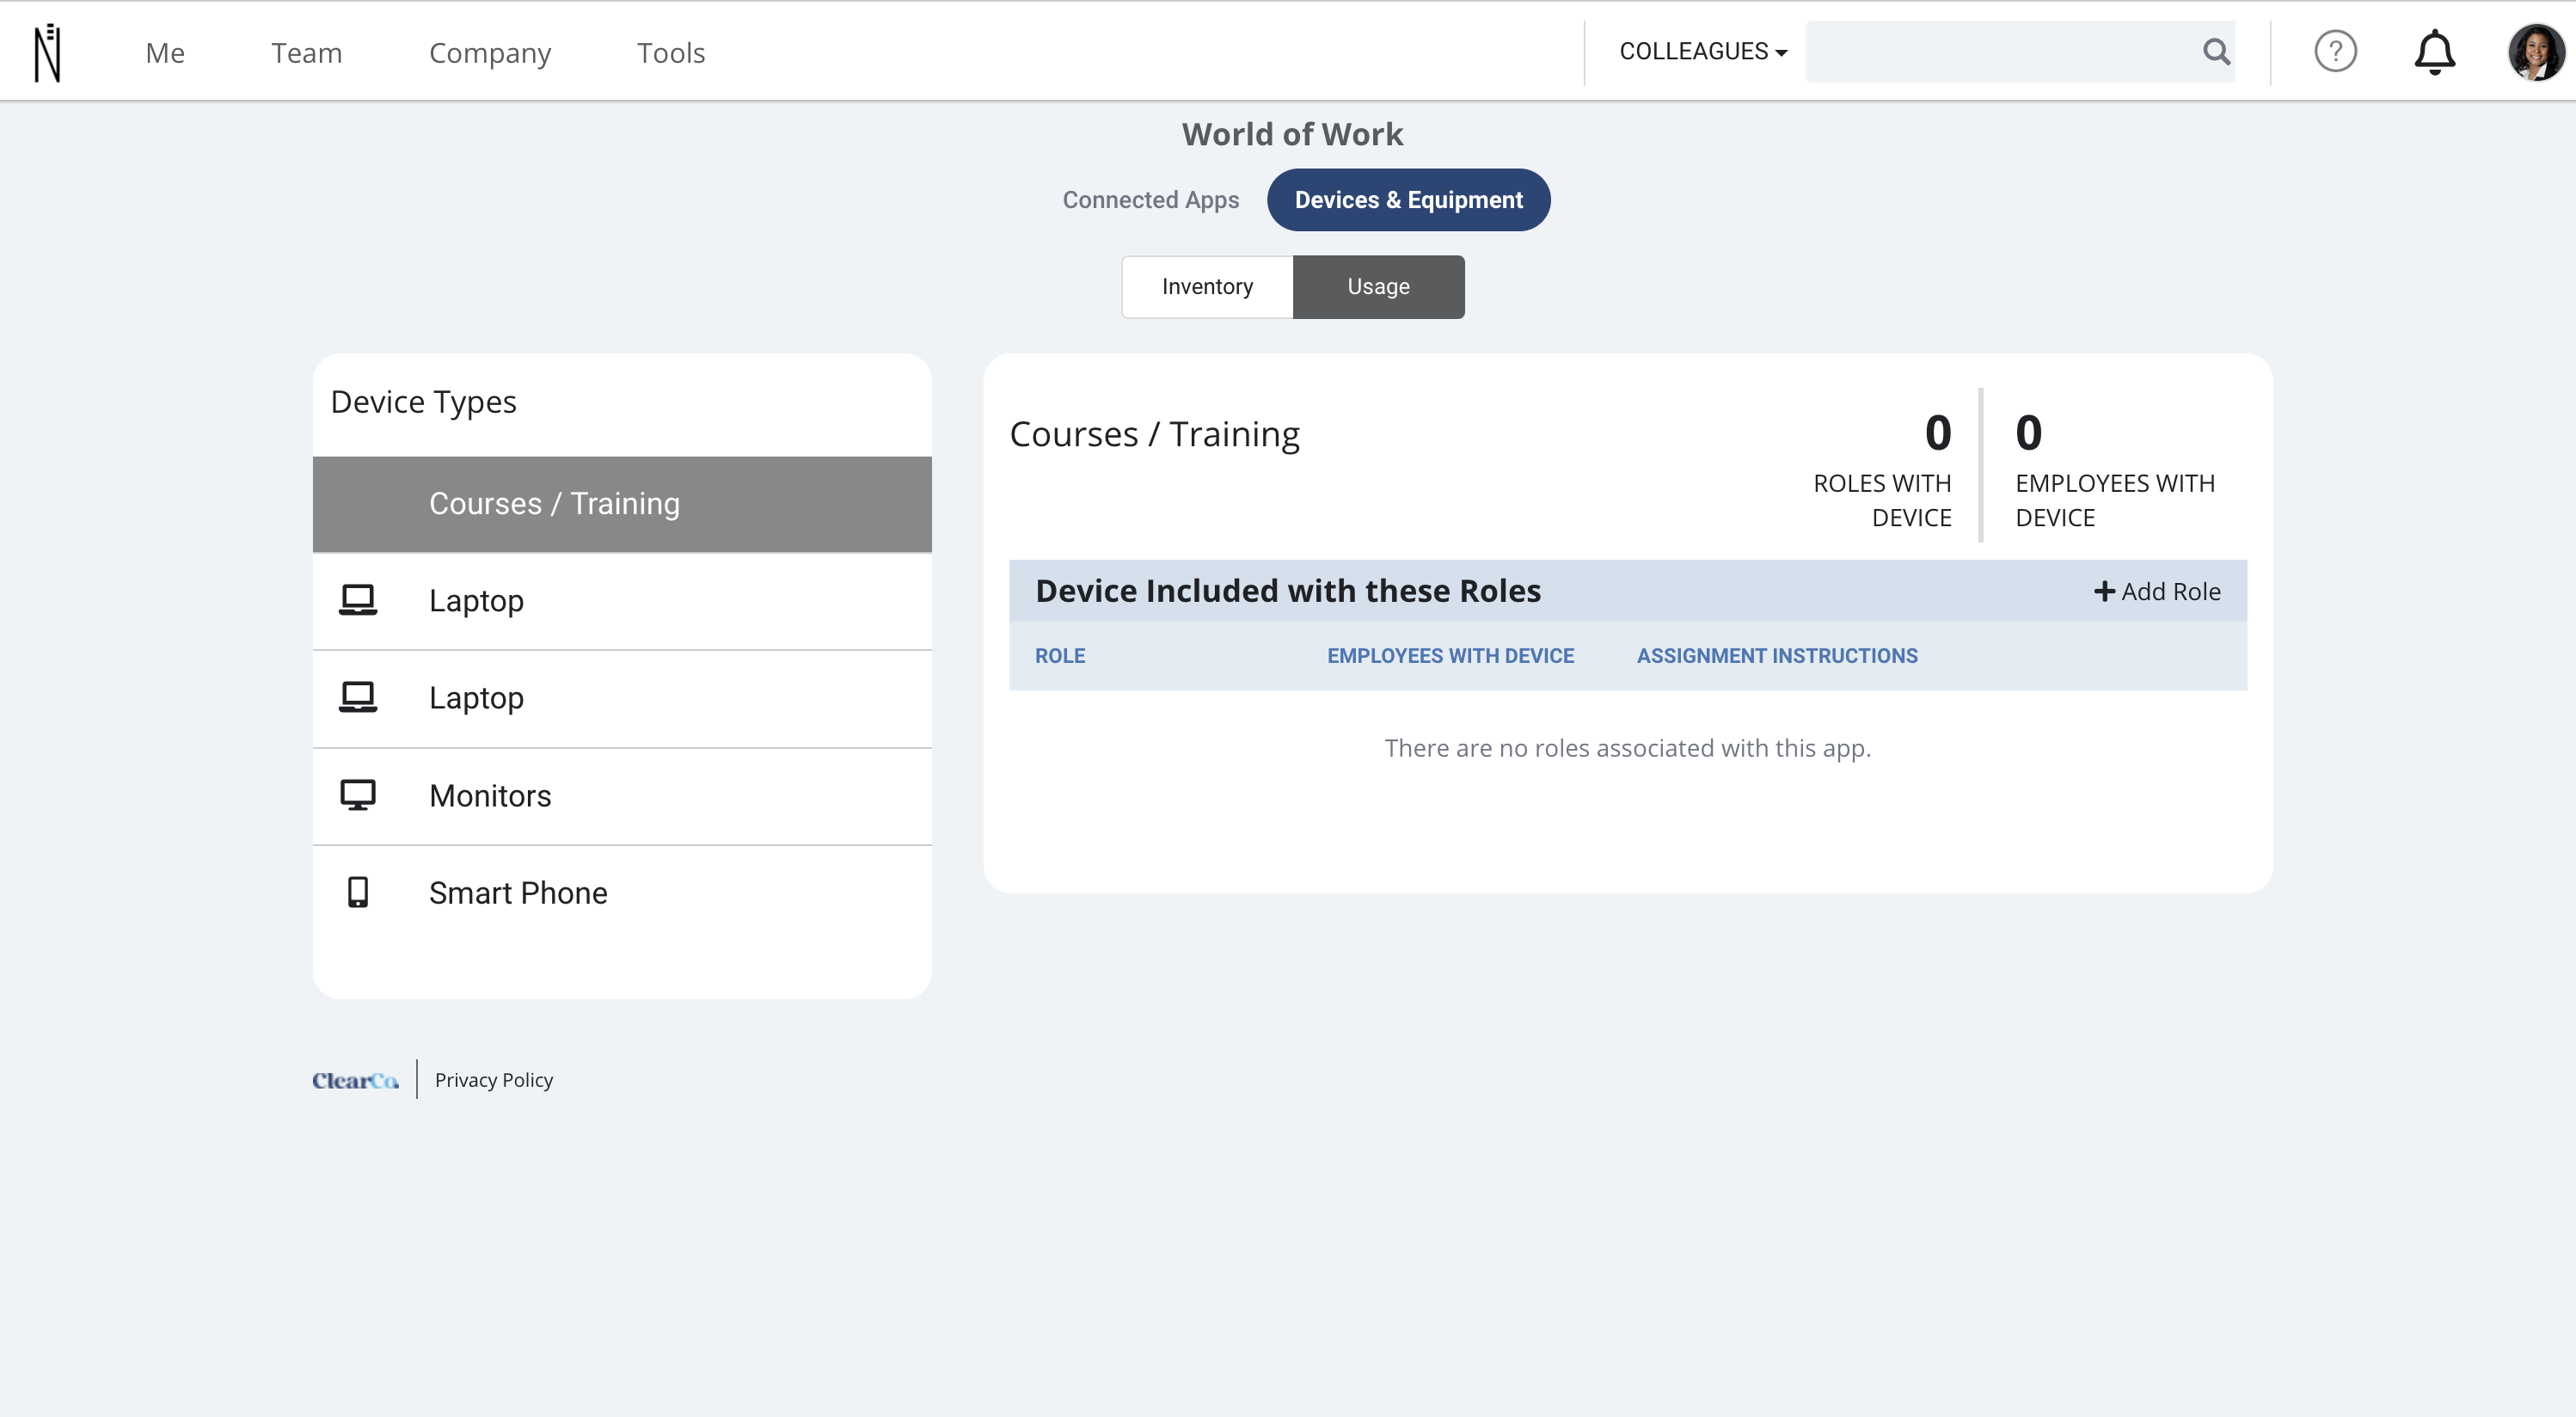The width and height of the screenshot is (2576, 1417).
Task: Click the search magnifier icon
Action: (2216, 51)
